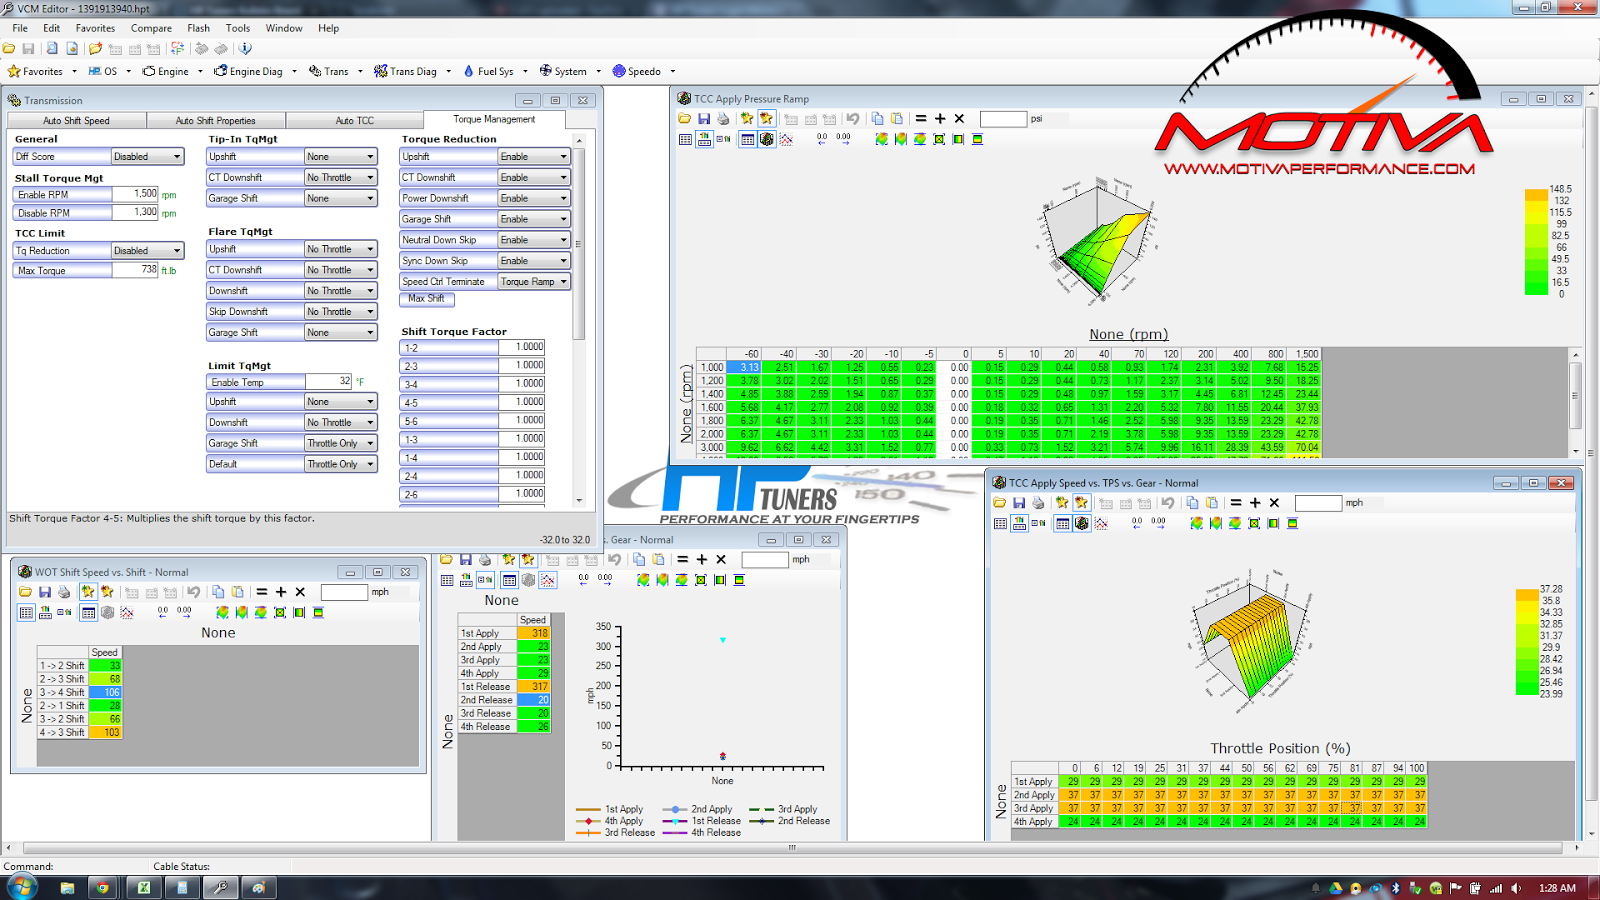Click undo icon in TCC Apply Pressure Ramp
The width and height of the screenshot is (1600, 900).
point(852,118)
